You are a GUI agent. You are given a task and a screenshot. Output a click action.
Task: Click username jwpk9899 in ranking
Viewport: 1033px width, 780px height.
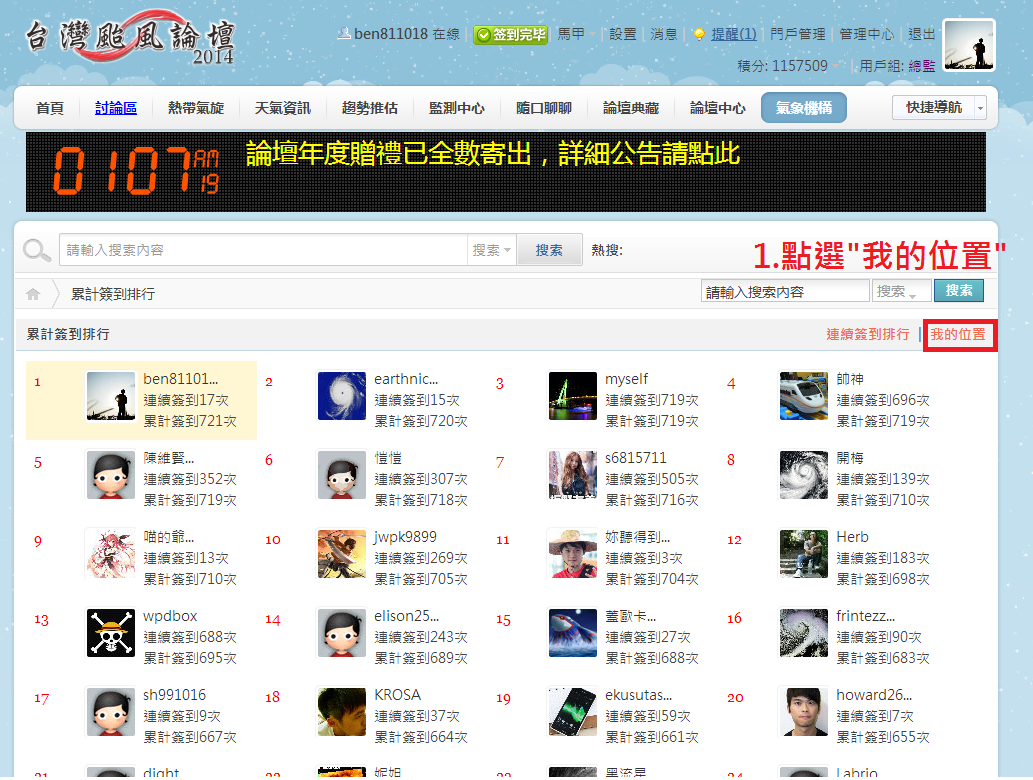point(405,537)
